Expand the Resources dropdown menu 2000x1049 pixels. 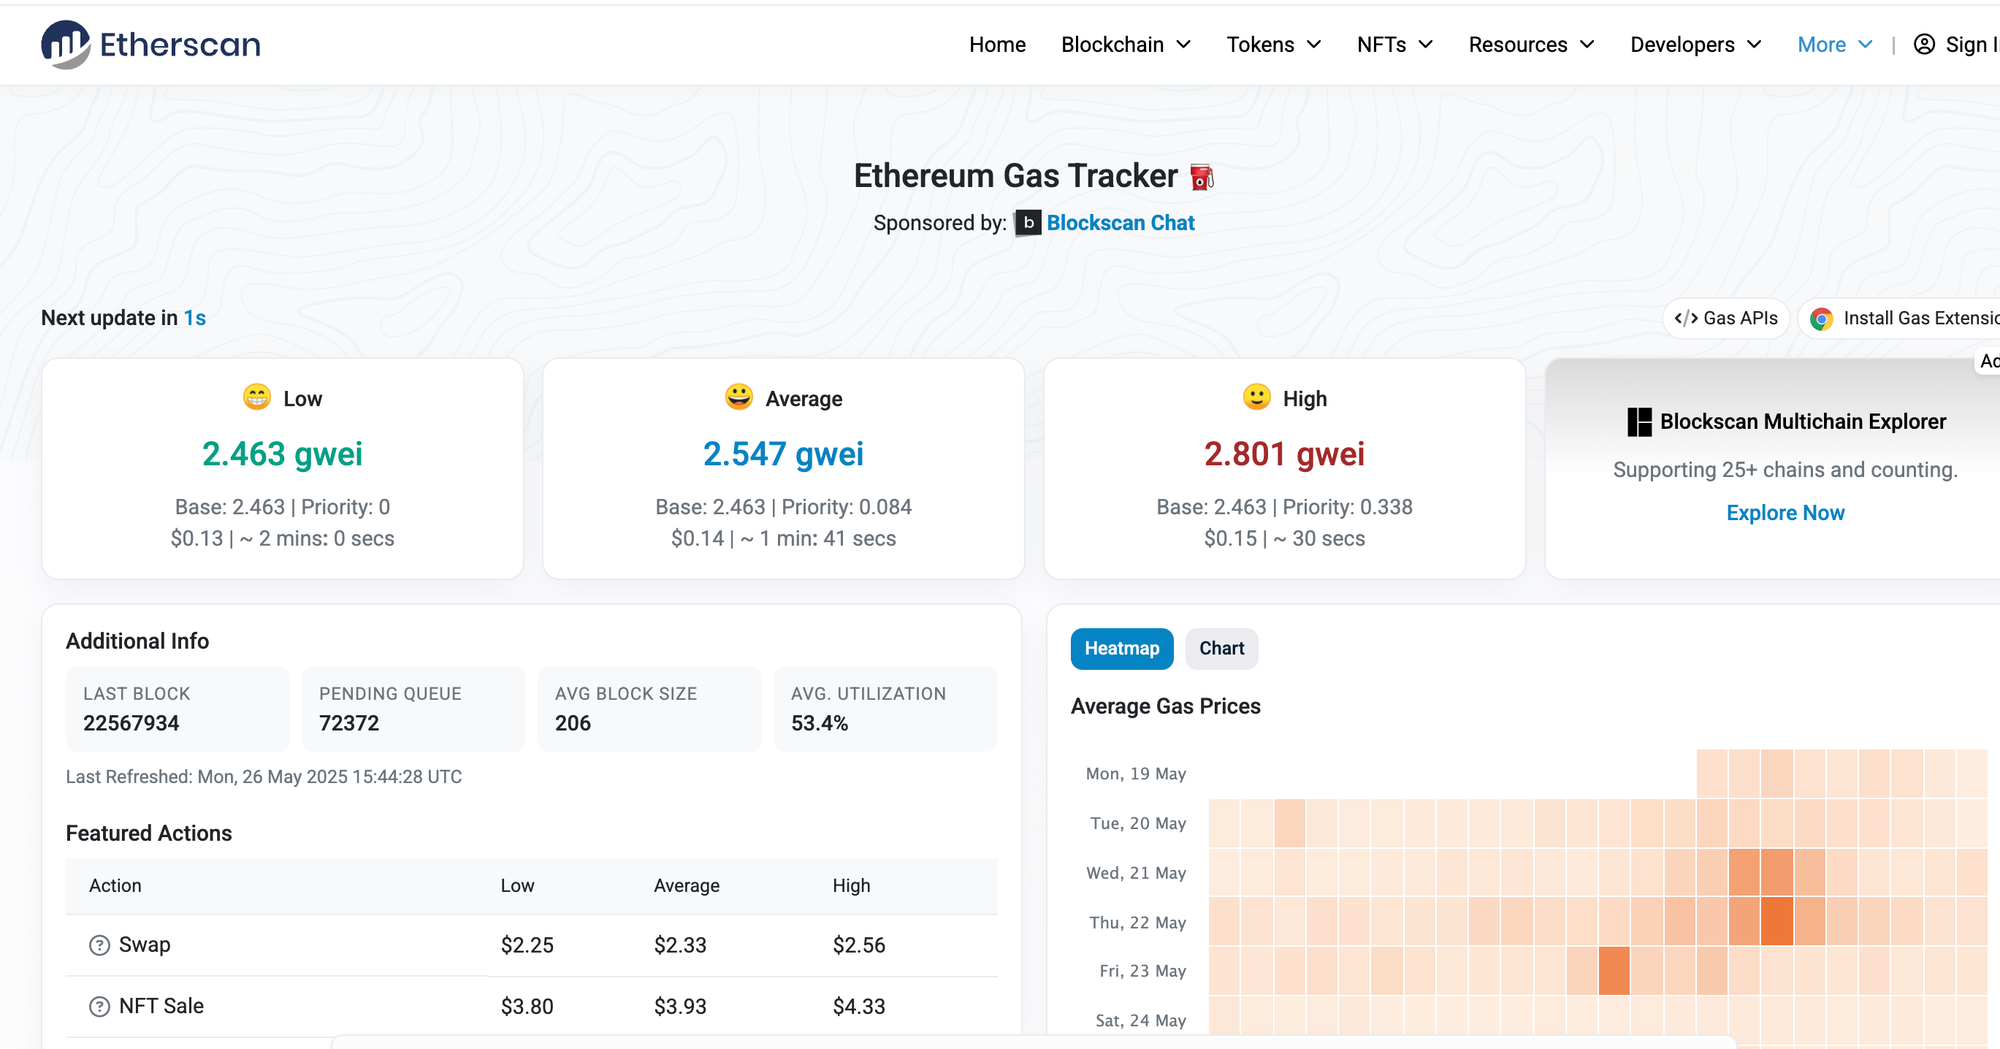pyautogui.click(x=1531, y=44)
